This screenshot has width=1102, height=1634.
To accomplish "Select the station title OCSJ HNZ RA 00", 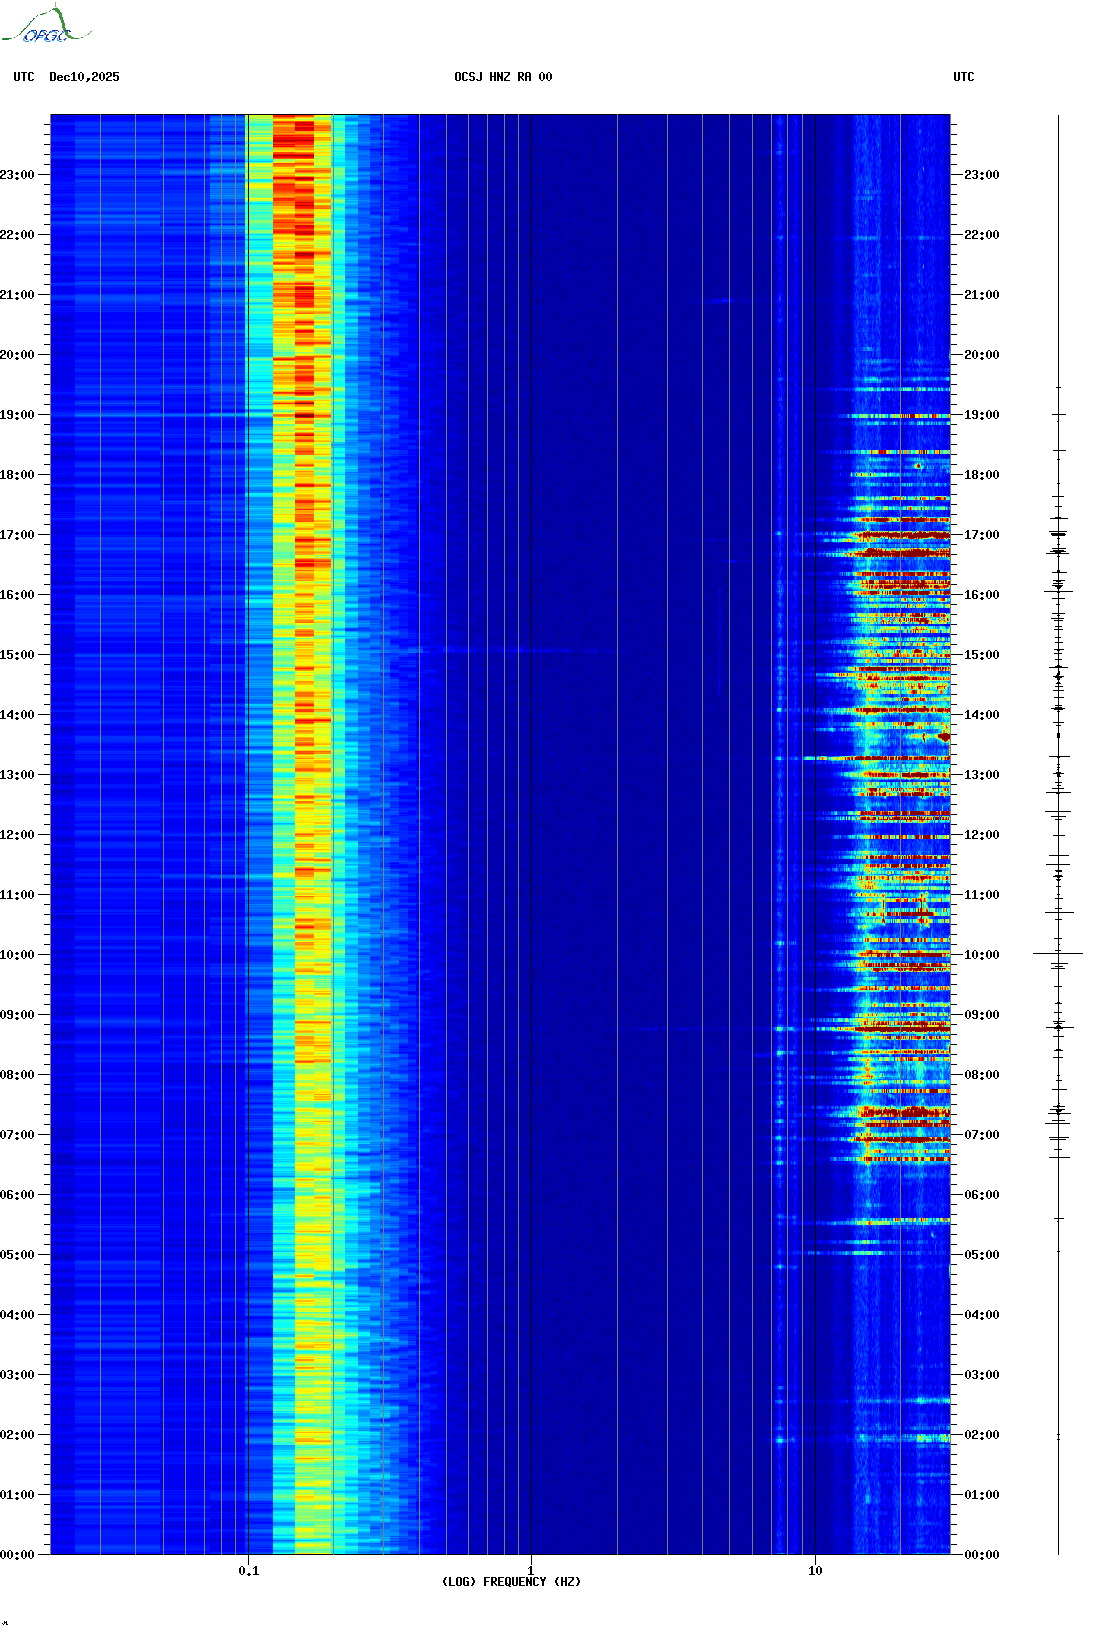I will [503, 77].
